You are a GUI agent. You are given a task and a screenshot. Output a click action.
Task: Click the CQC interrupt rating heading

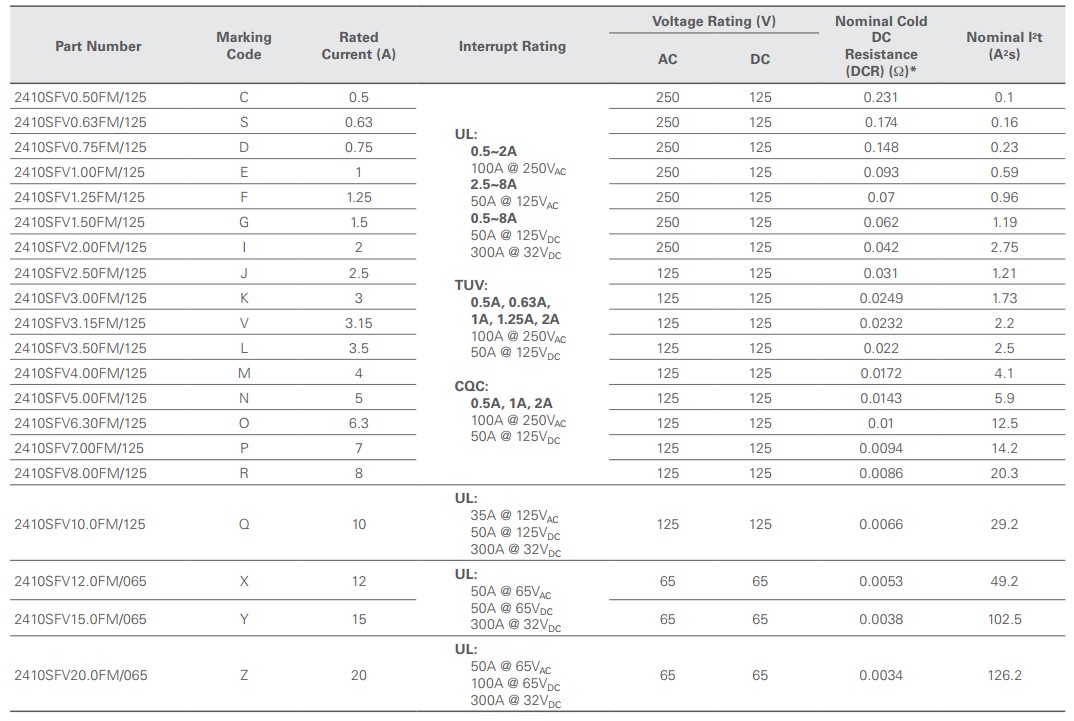click(472, 386)
